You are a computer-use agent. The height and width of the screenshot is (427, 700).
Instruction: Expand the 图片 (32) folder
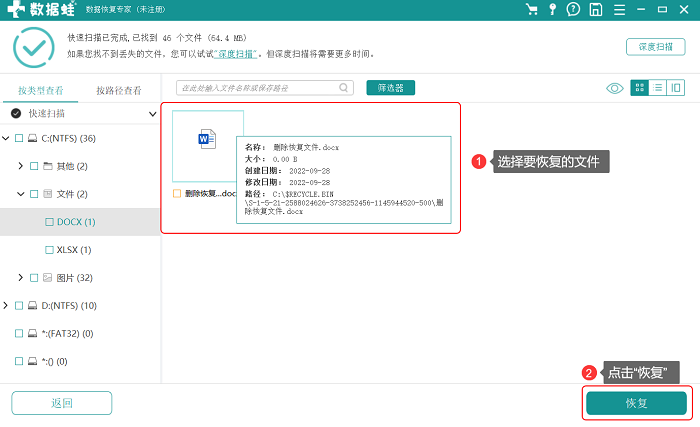[20, 277]
